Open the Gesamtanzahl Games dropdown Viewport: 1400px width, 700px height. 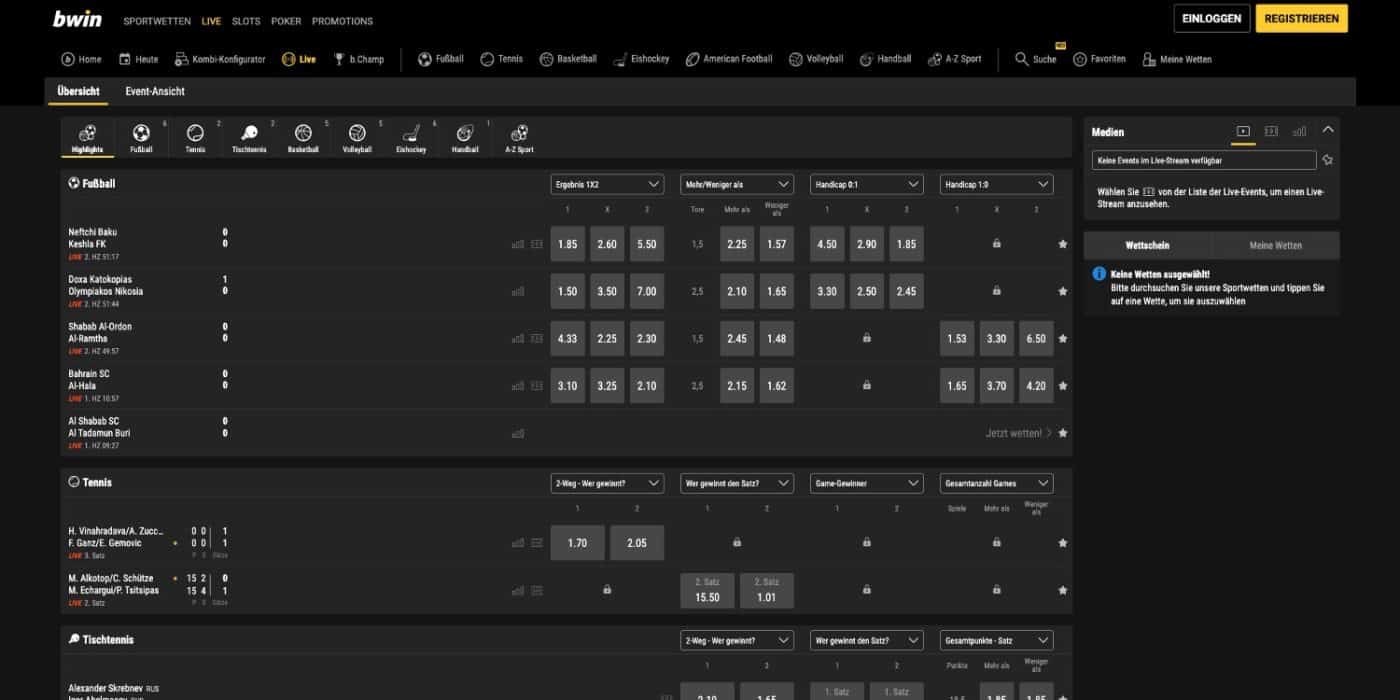[997, 483]
